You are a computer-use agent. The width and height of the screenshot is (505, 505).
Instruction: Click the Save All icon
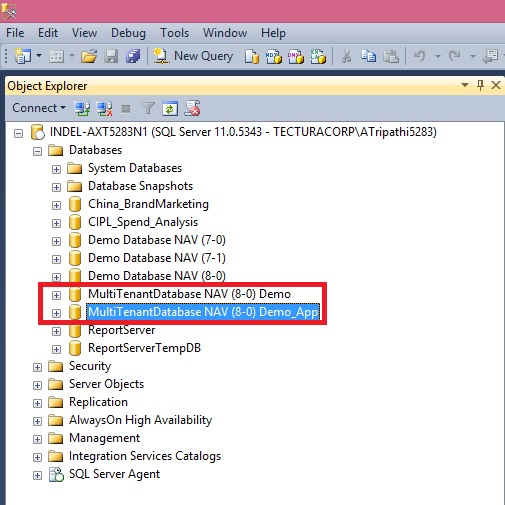[133, 56]
